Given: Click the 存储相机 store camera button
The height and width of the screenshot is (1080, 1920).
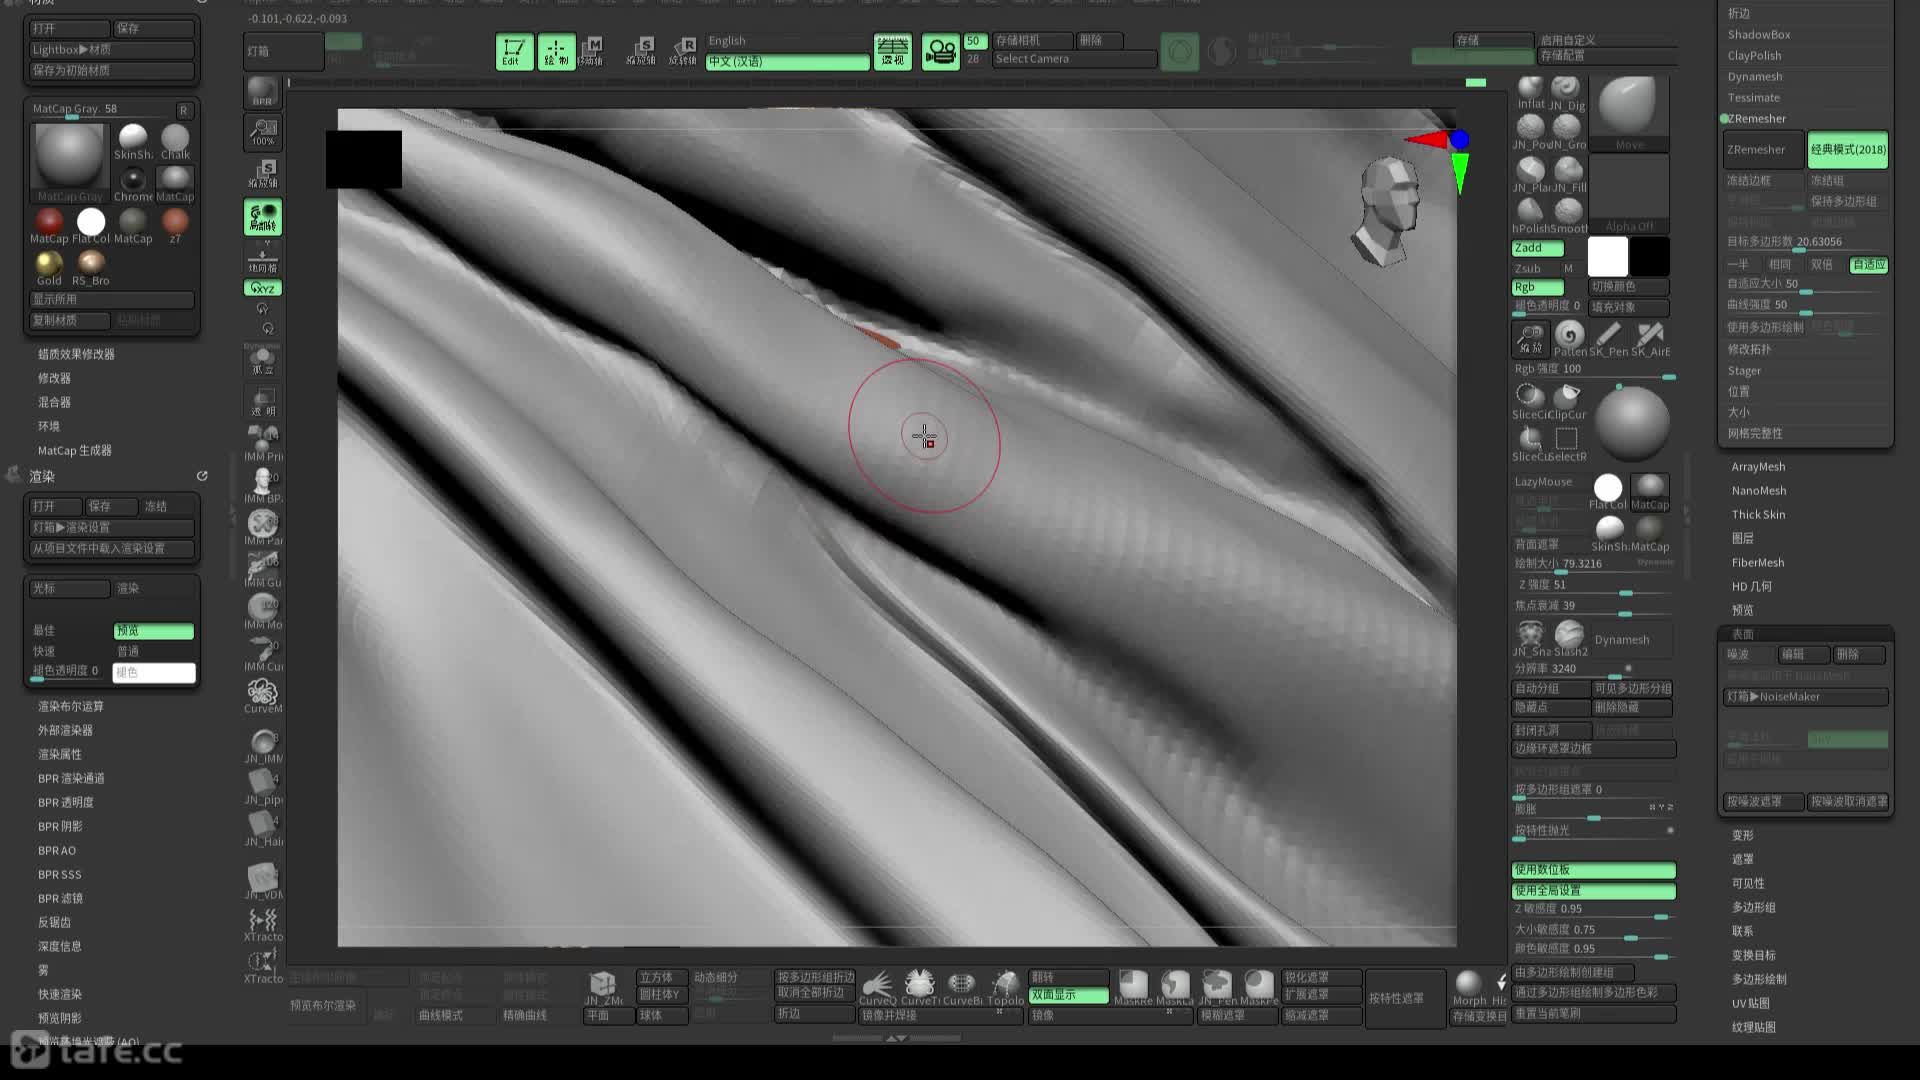Looking at the screenshot, I should [1033, 40].
